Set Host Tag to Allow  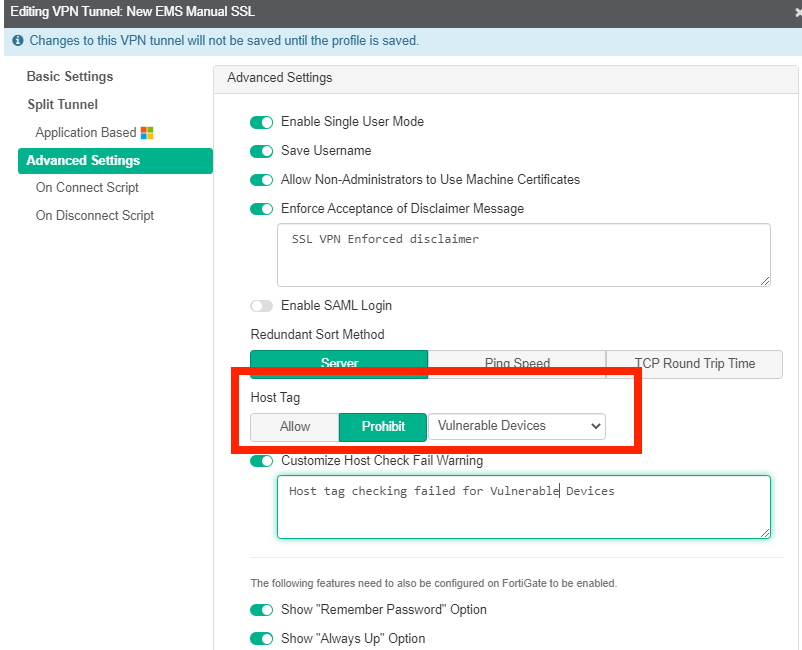click(295, 426)
